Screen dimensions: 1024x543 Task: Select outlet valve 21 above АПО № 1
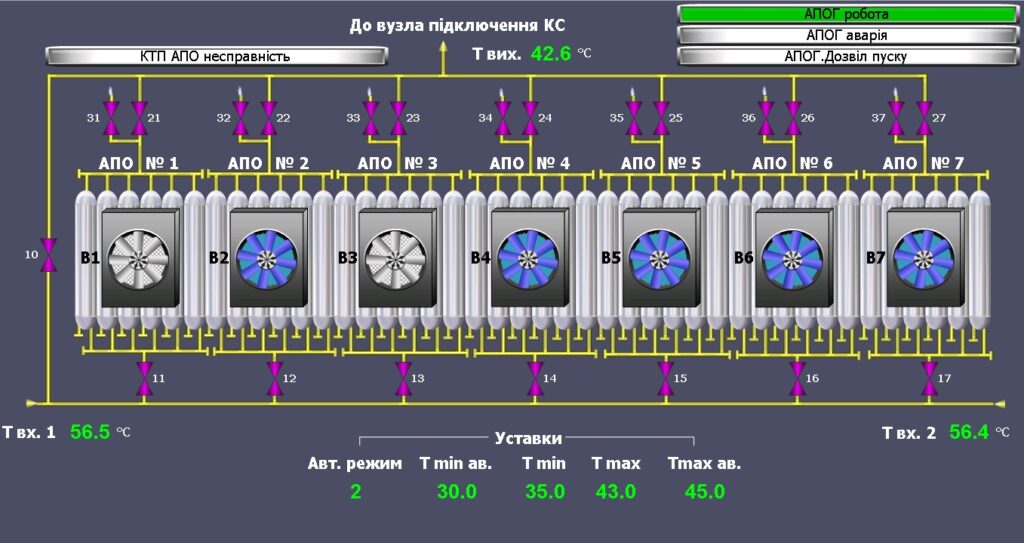[x=139, y=118]
